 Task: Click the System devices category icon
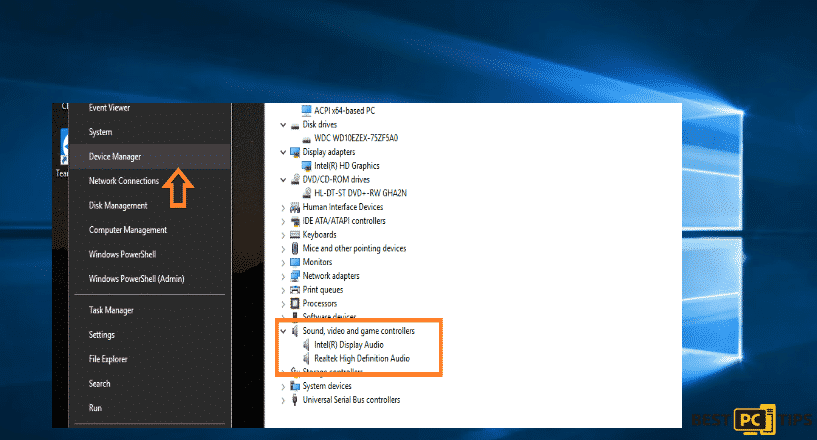295,386
